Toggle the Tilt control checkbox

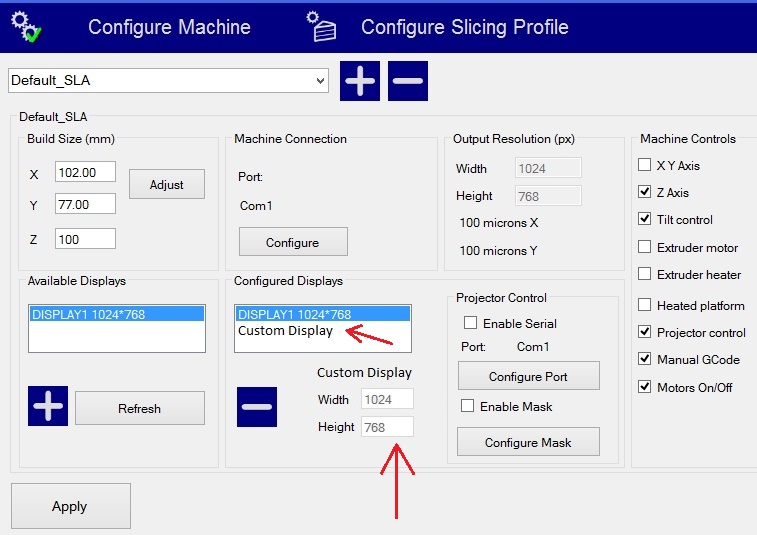645,219
